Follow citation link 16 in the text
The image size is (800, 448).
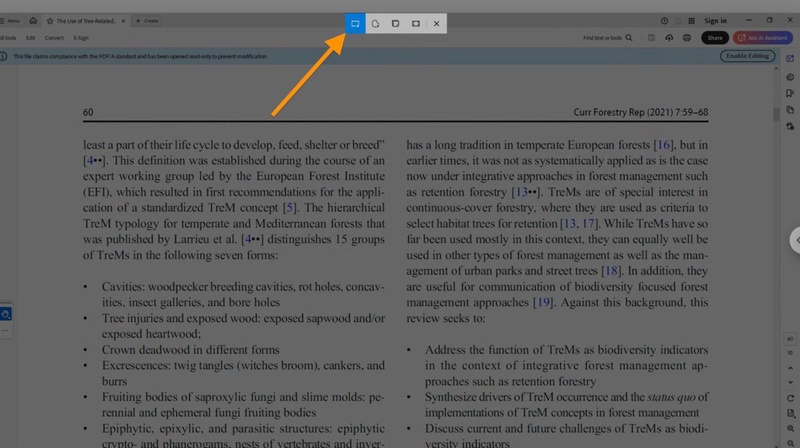point(663,145)
